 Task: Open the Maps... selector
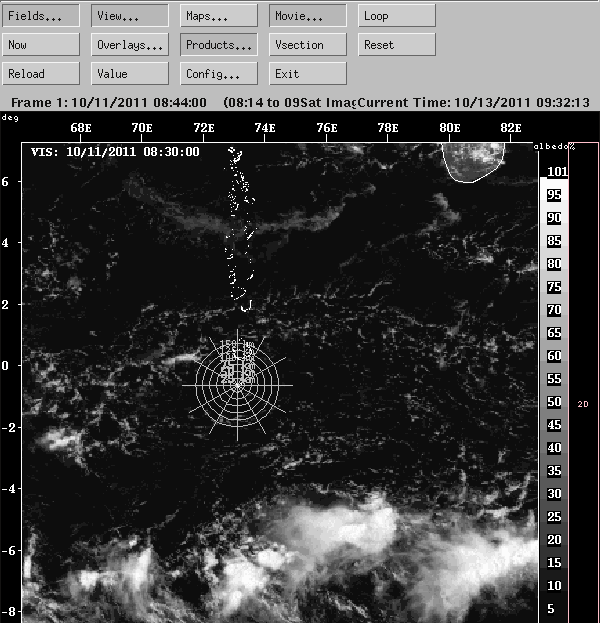tap(219, 16)
